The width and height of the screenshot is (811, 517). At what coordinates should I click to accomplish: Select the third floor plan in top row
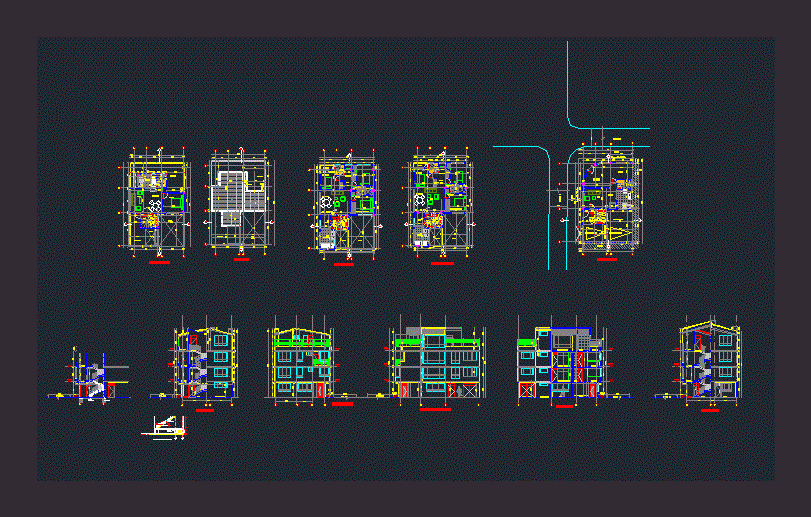click(345, 203)
